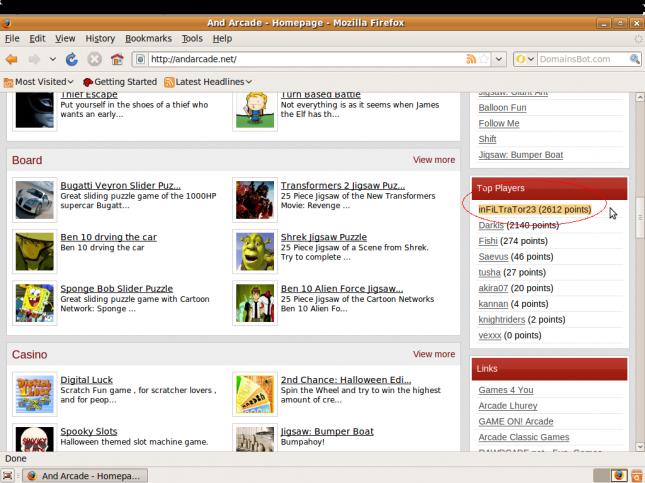Open the Shift sidebar link
This screenshot has width=645, height=483.
click(487, 139)
